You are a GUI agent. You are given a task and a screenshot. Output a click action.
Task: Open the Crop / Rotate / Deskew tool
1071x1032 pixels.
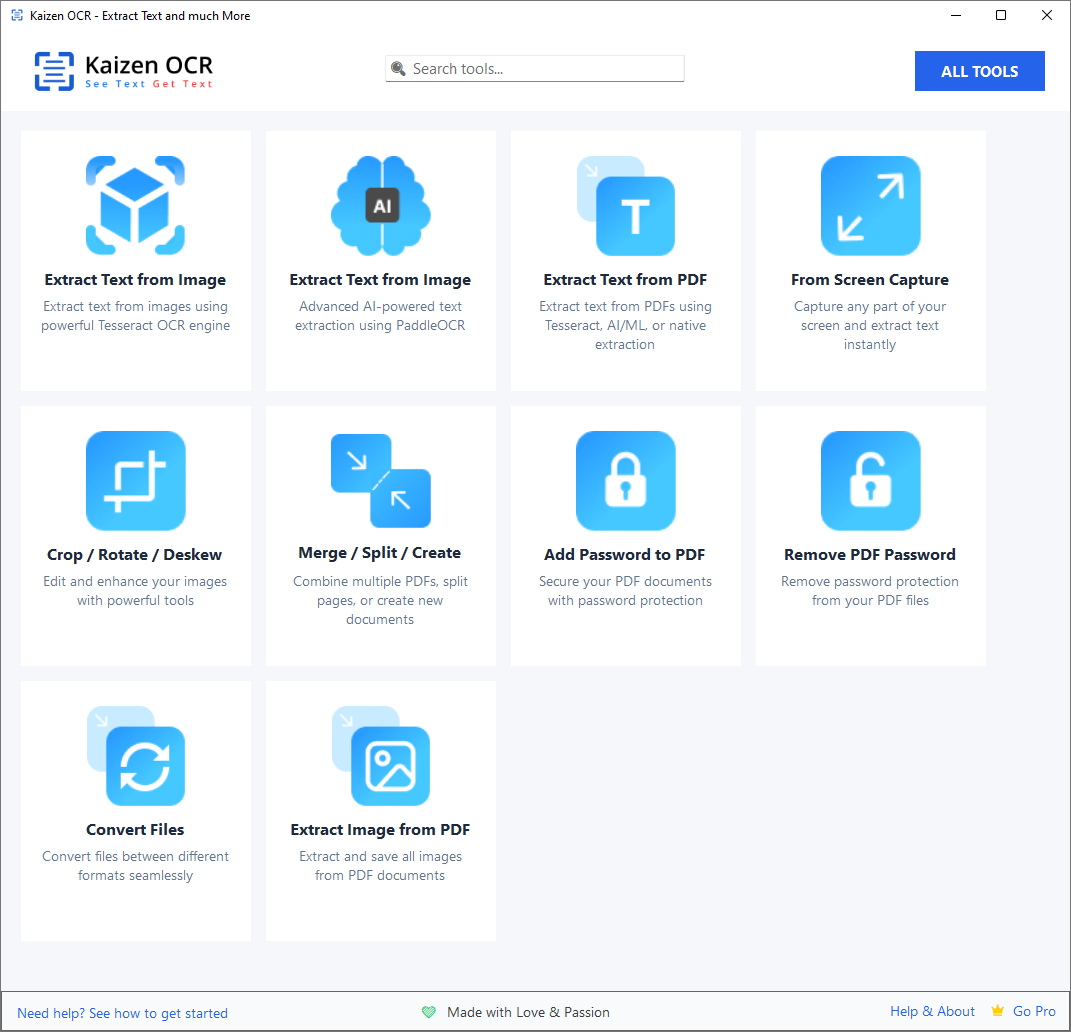[x=135, y=535]
